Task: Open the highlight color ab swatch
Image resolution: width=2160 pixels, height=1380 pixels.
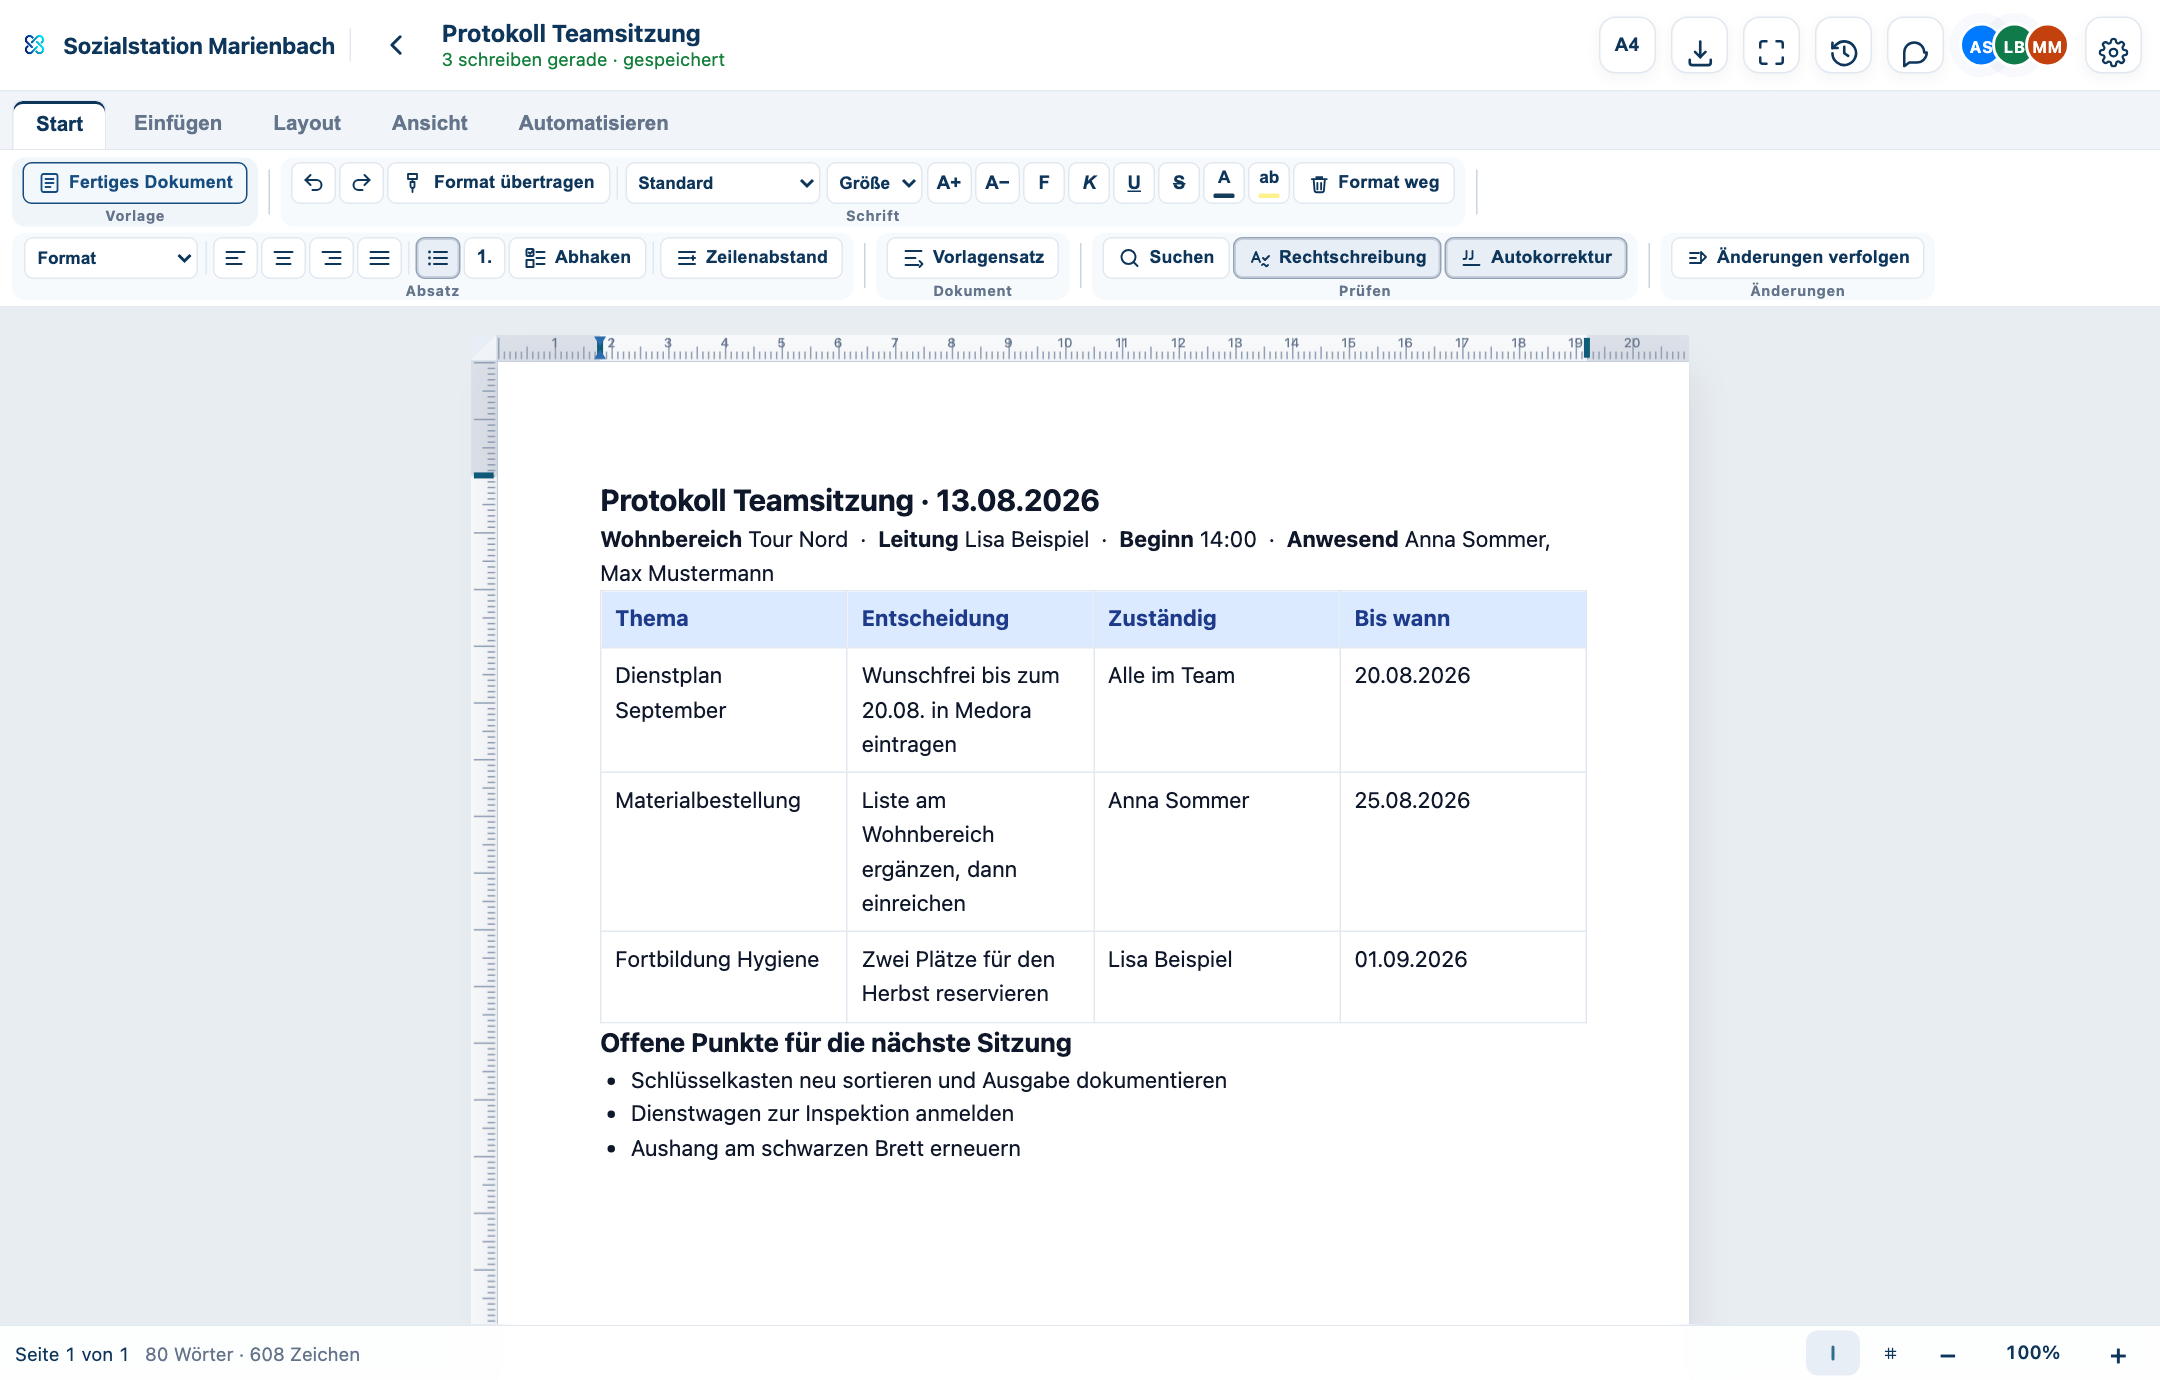Action: pos(1269,182)
